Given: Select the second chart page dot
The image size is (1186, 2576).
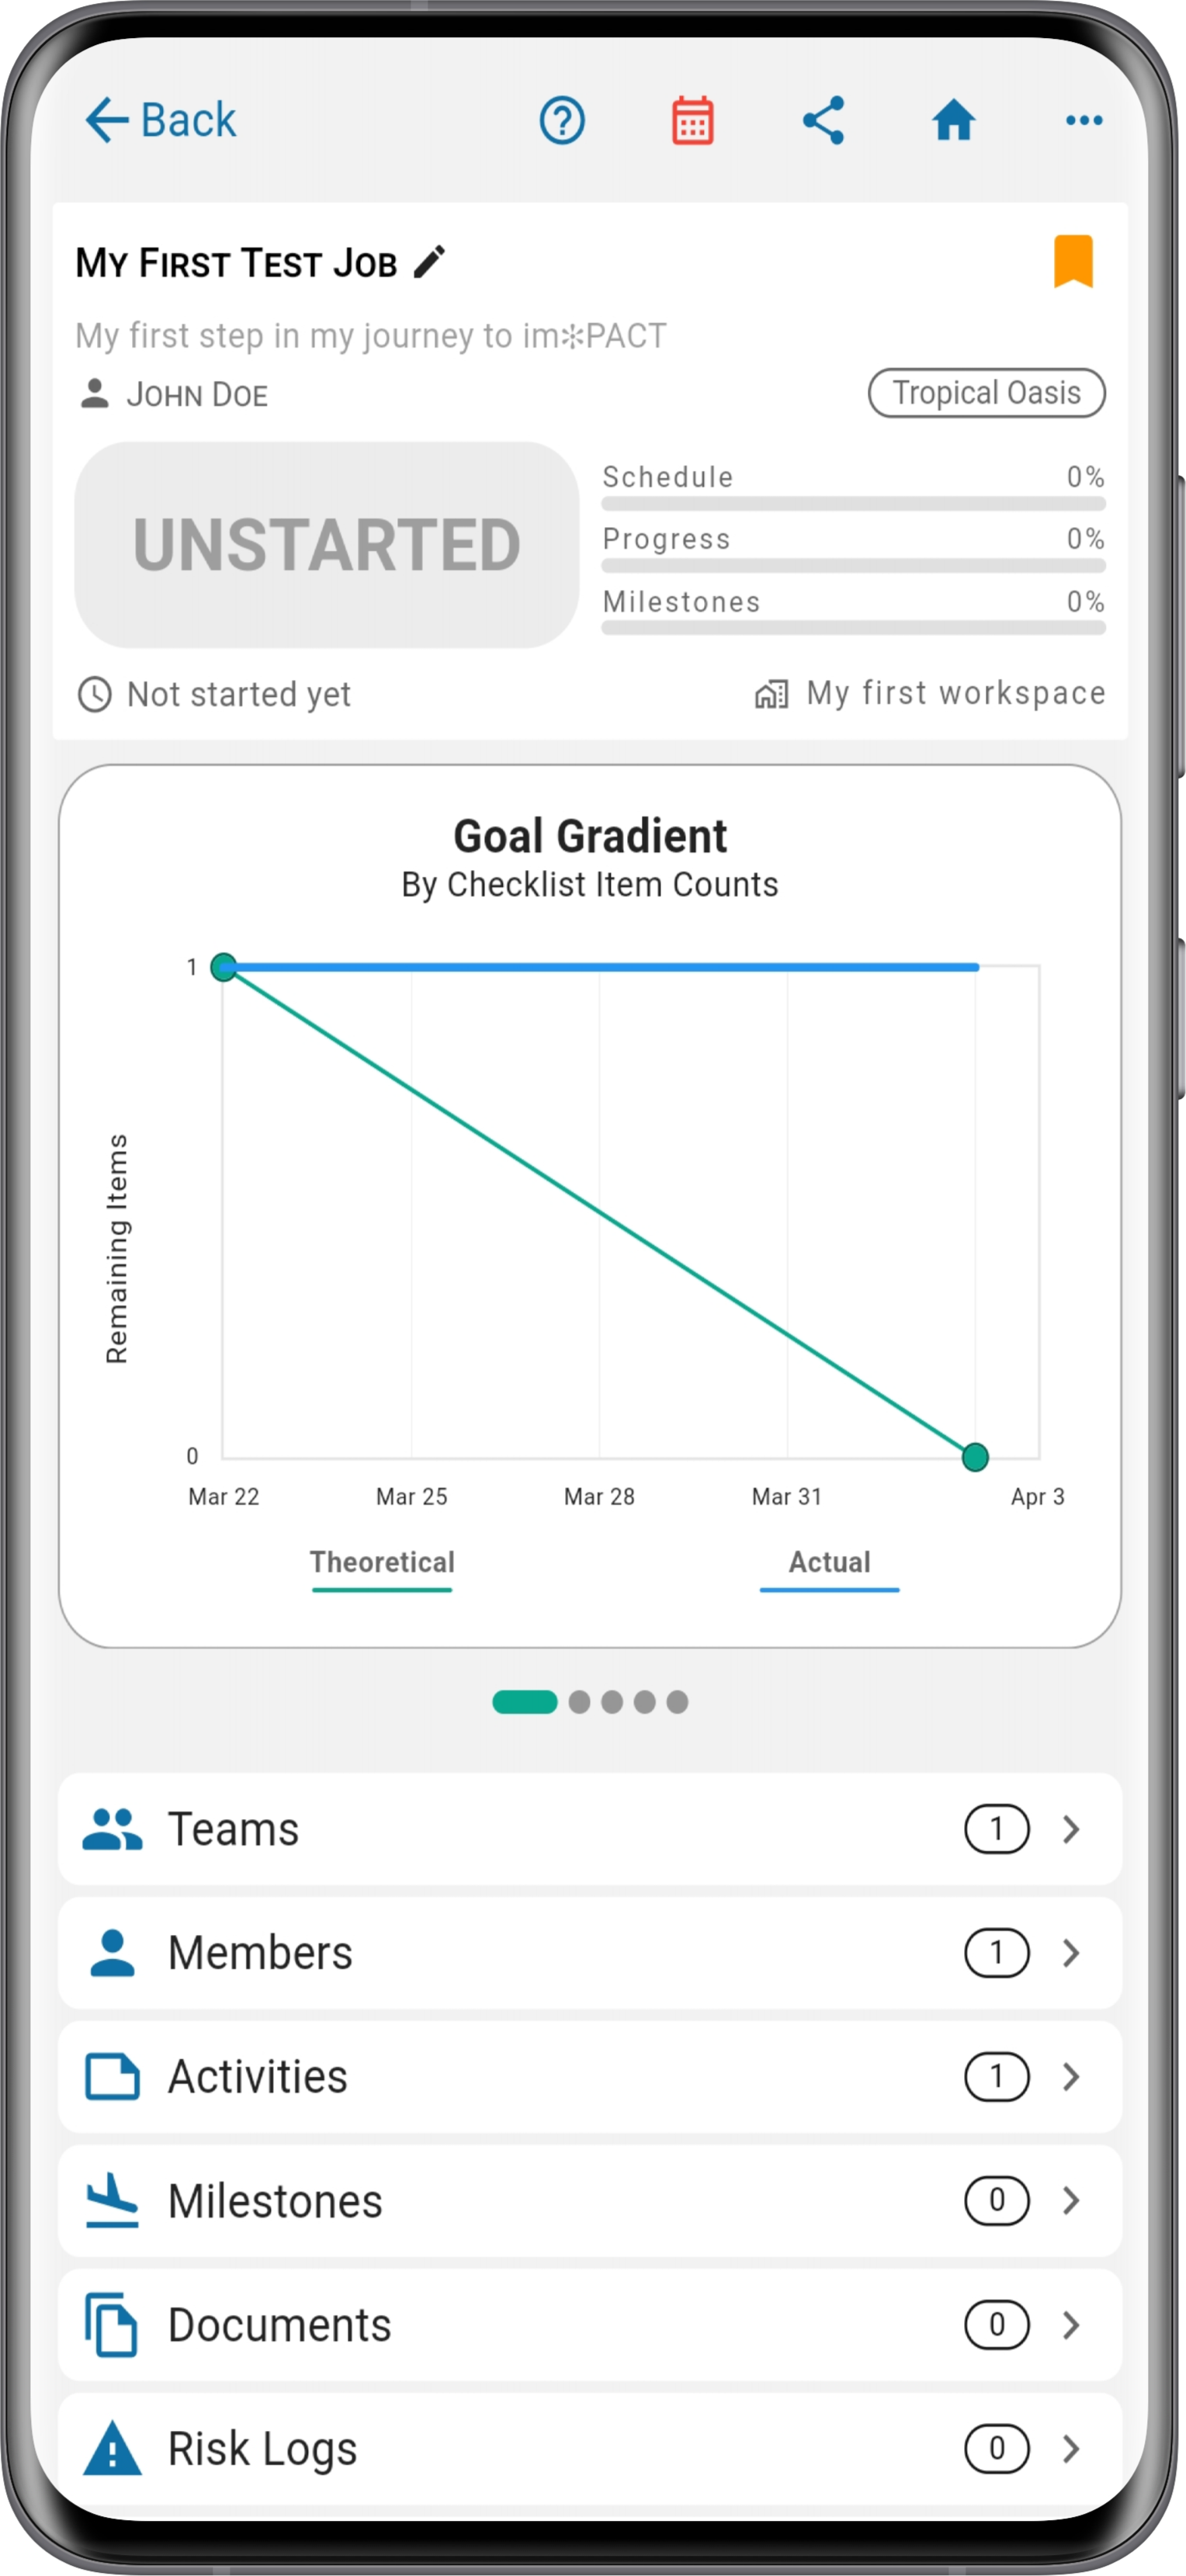Looking at the screenshot, I should [579, 1702].
